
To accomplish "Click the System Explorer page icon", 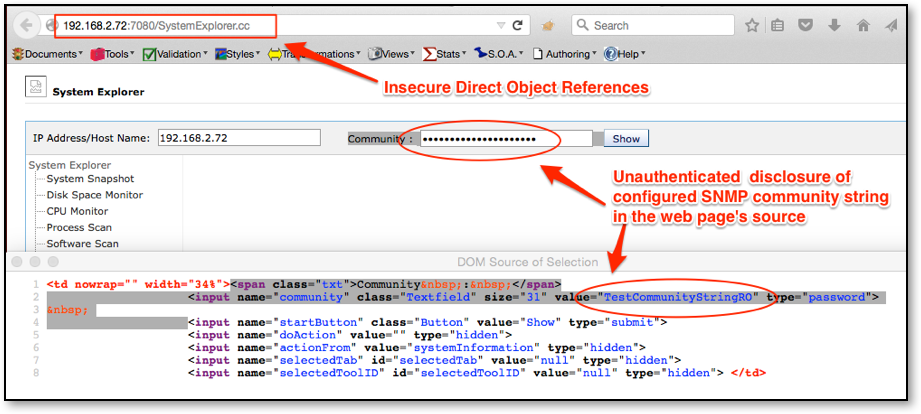I will click(34, 90).
